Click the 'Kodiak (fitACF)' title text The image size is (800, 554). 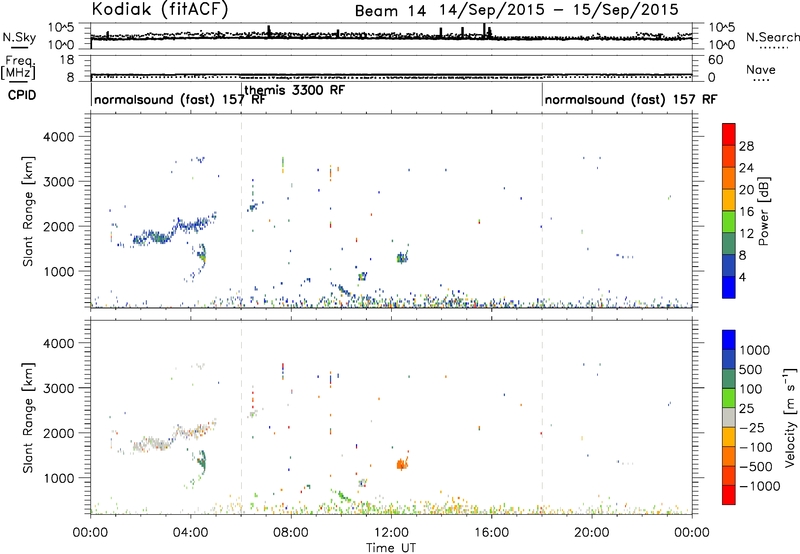(x=160, y=9)
